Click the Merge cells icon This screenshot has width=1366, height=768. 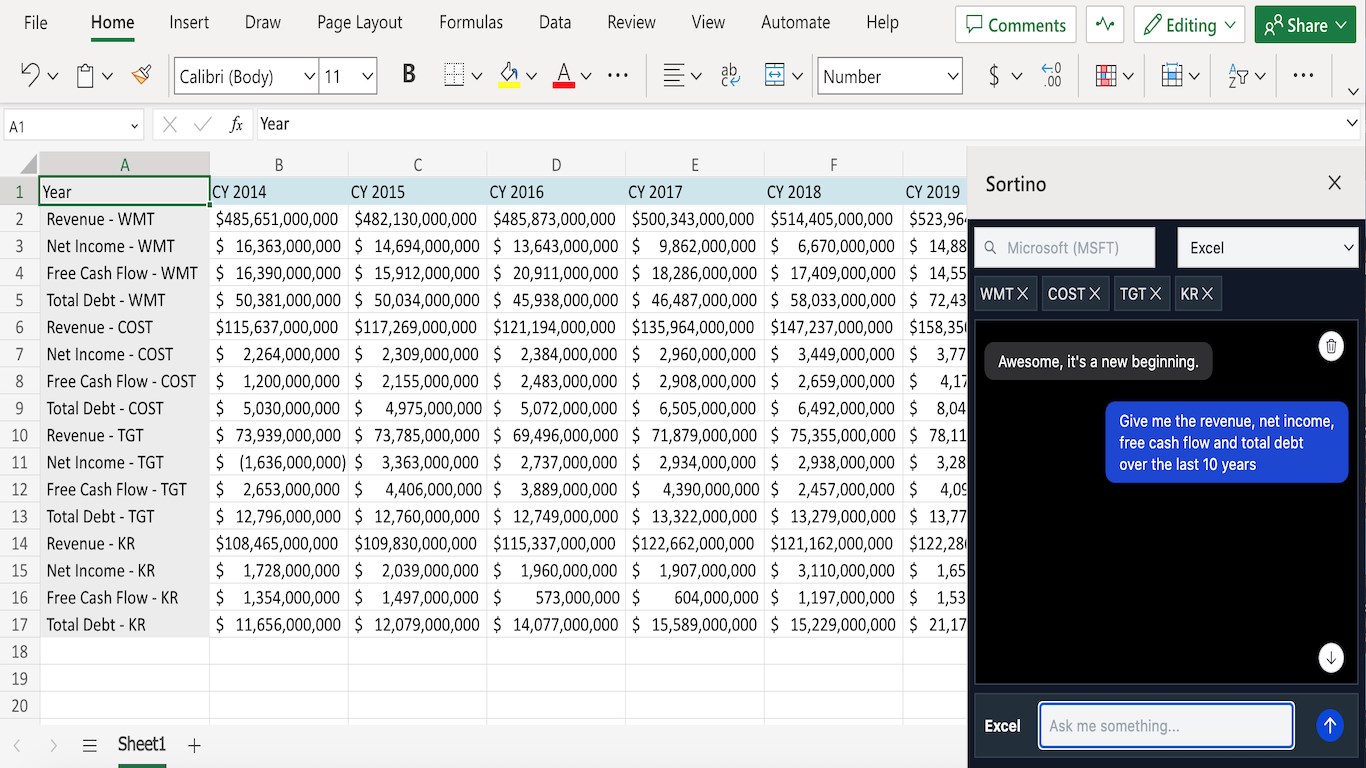coord(774,76)
